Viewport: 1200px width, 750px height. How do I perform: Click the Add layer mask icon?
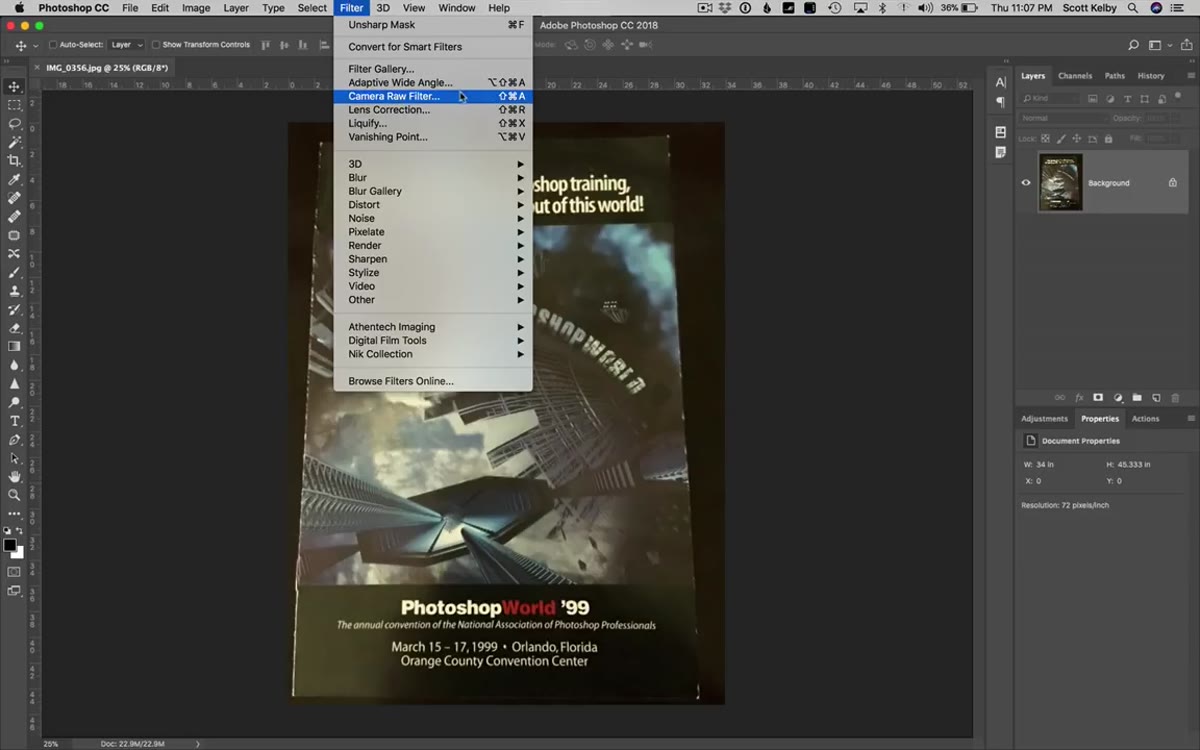point(1098,398)
